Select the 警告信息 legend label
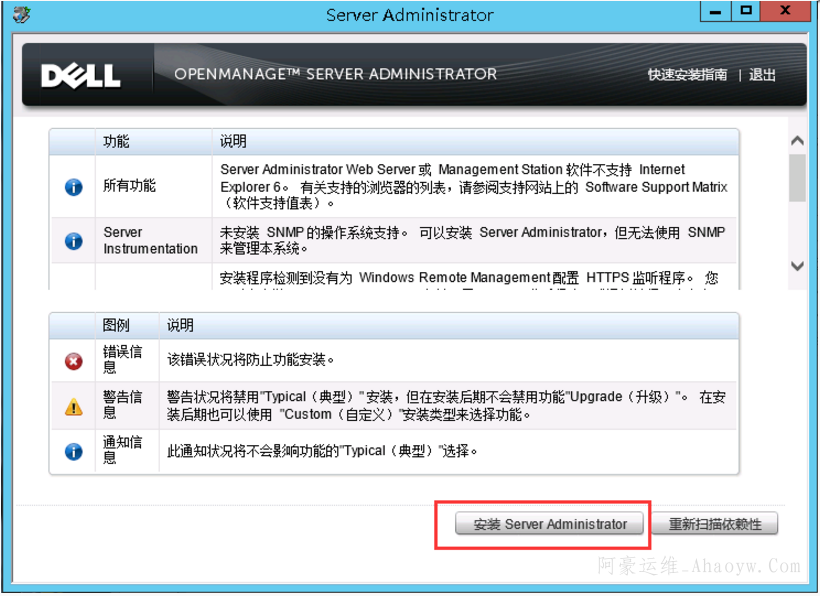Viewport: 820px width, 596px height. [122, 405]
